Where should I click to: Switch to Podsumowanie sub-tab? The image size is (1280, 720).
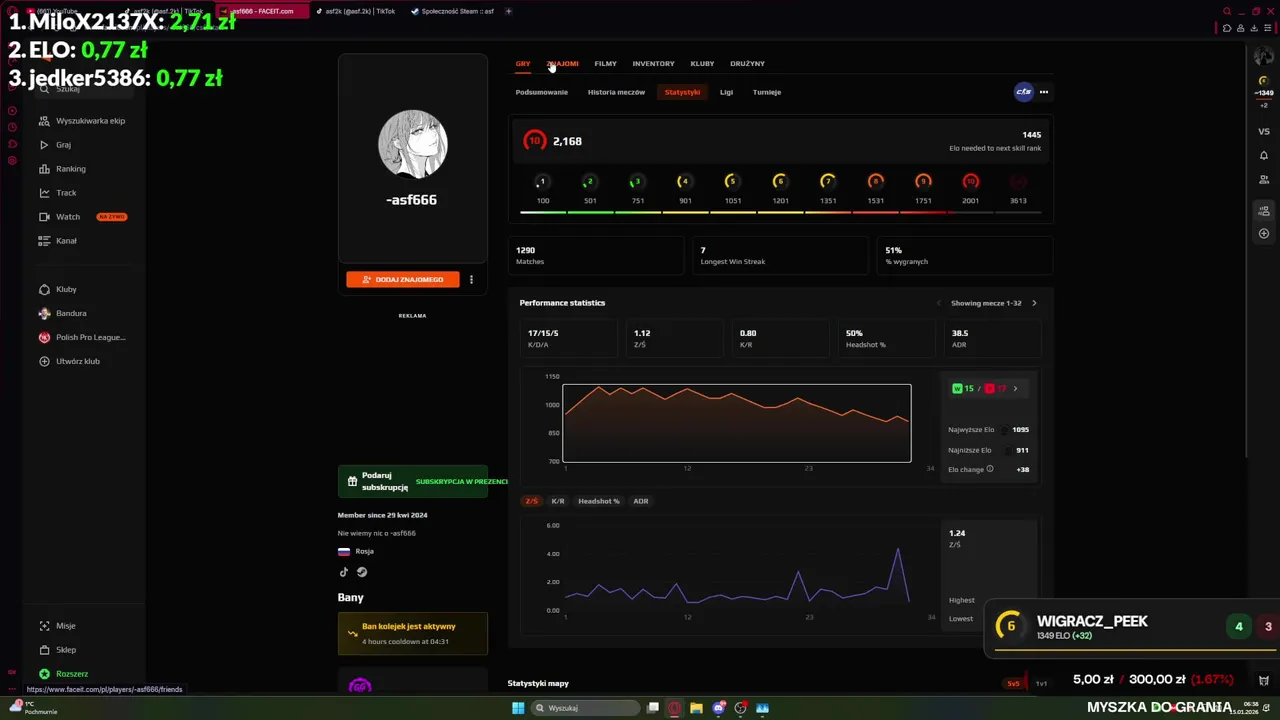pyautogui.click(x=542, y=92)
